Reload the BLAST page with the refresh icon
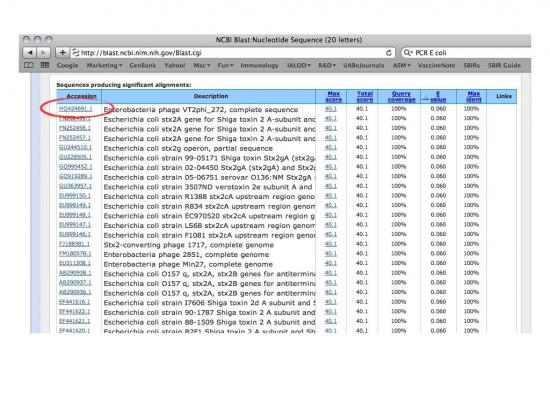 click(x=389, y=53)
